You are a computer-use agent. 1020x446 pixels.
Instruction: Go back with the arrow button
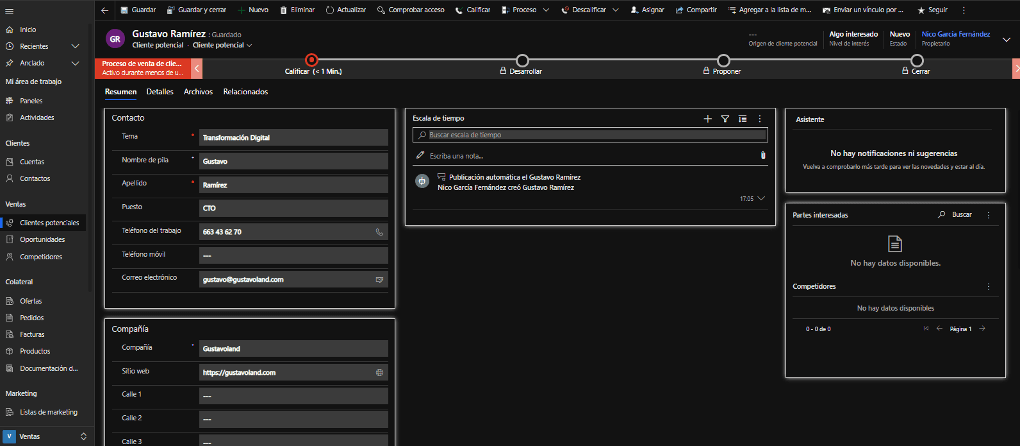coord(105,10)
